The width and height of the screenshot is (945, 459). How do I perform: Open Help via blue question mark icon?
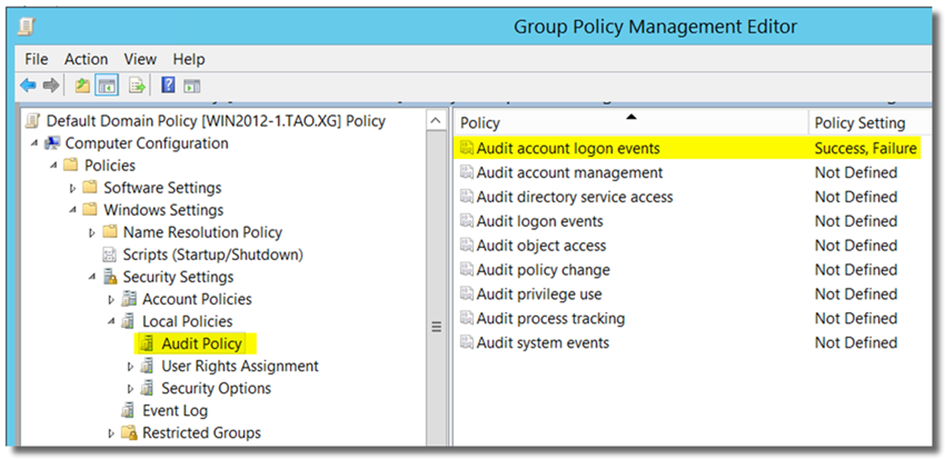tap(169, 86)
